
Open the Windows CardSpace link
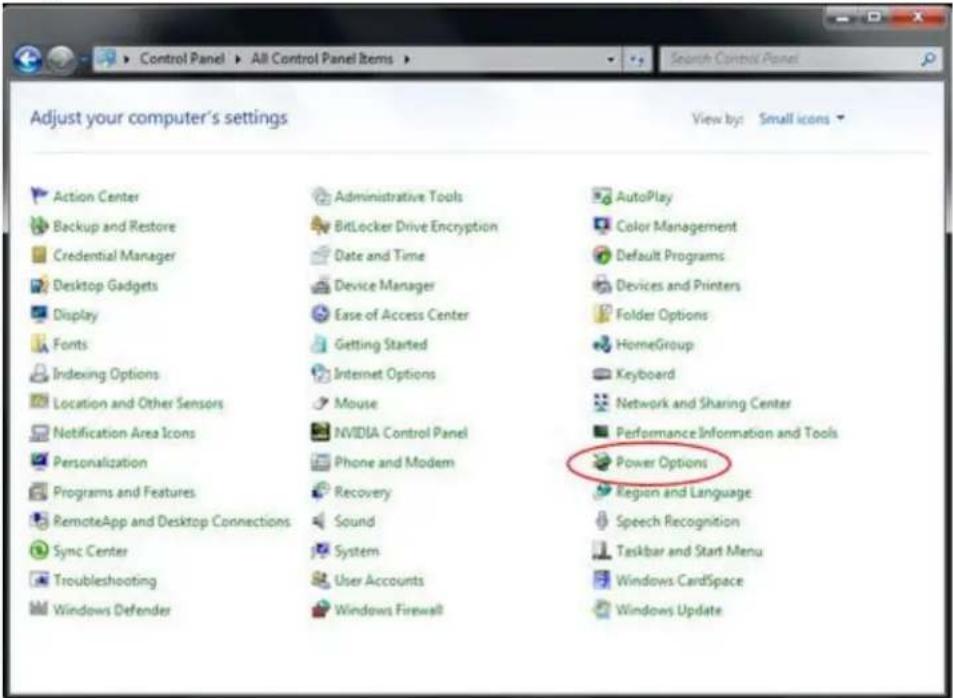(679, 580)
